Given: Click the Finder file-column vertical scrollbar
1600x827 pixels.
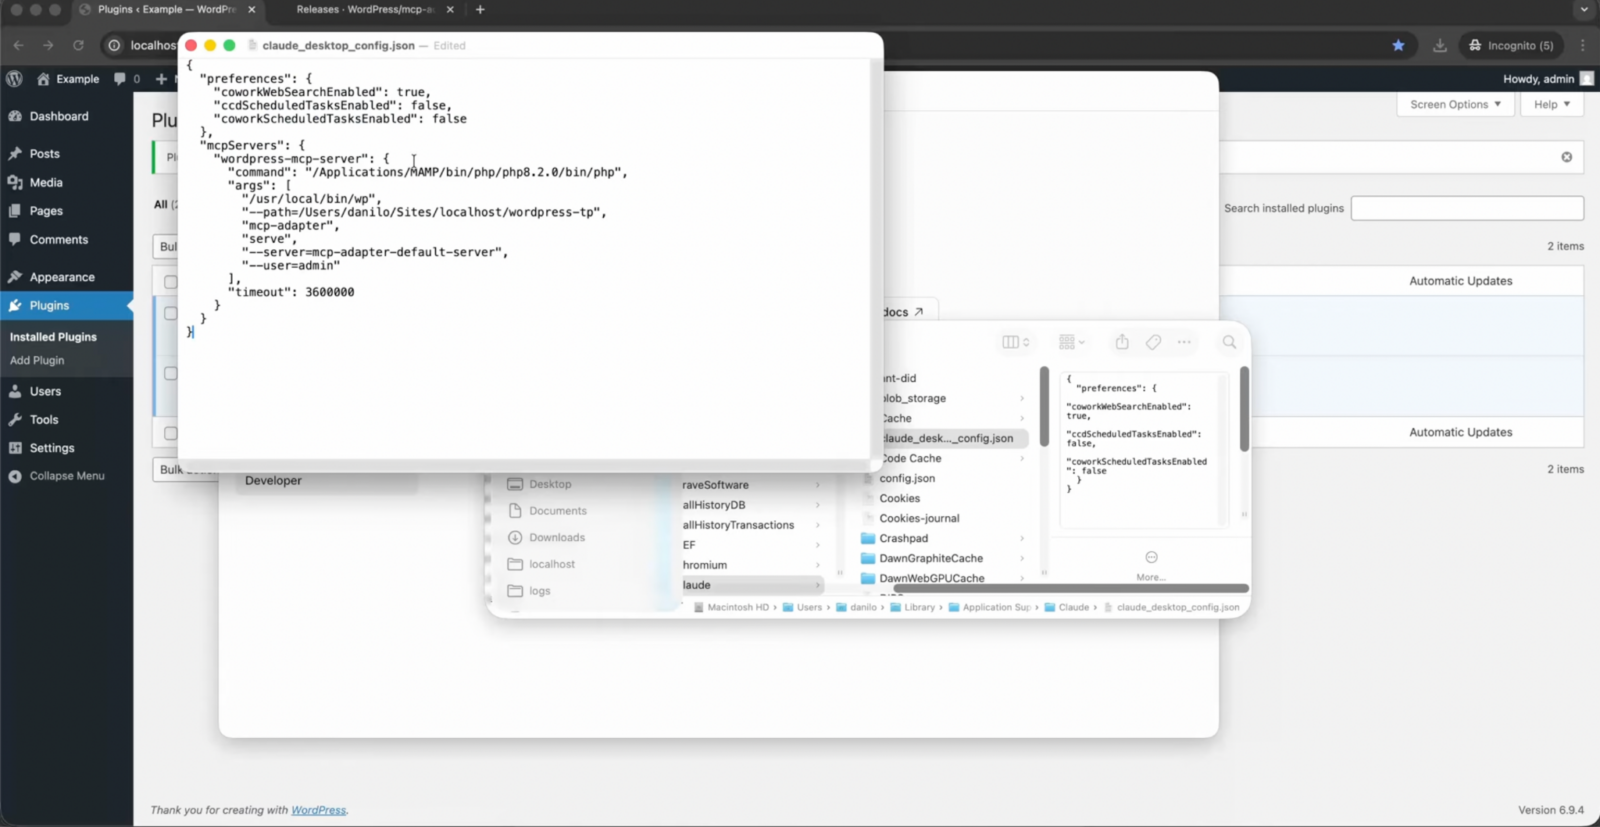Looking at the screenshot, I should point(1044,407).
